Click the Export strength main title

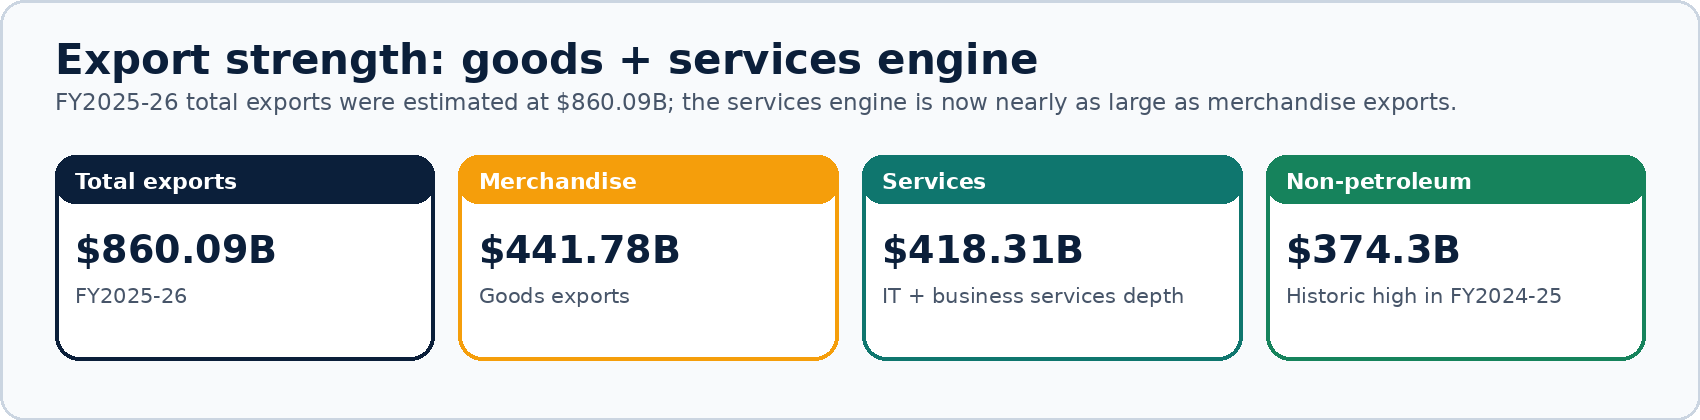coord(546,60)
